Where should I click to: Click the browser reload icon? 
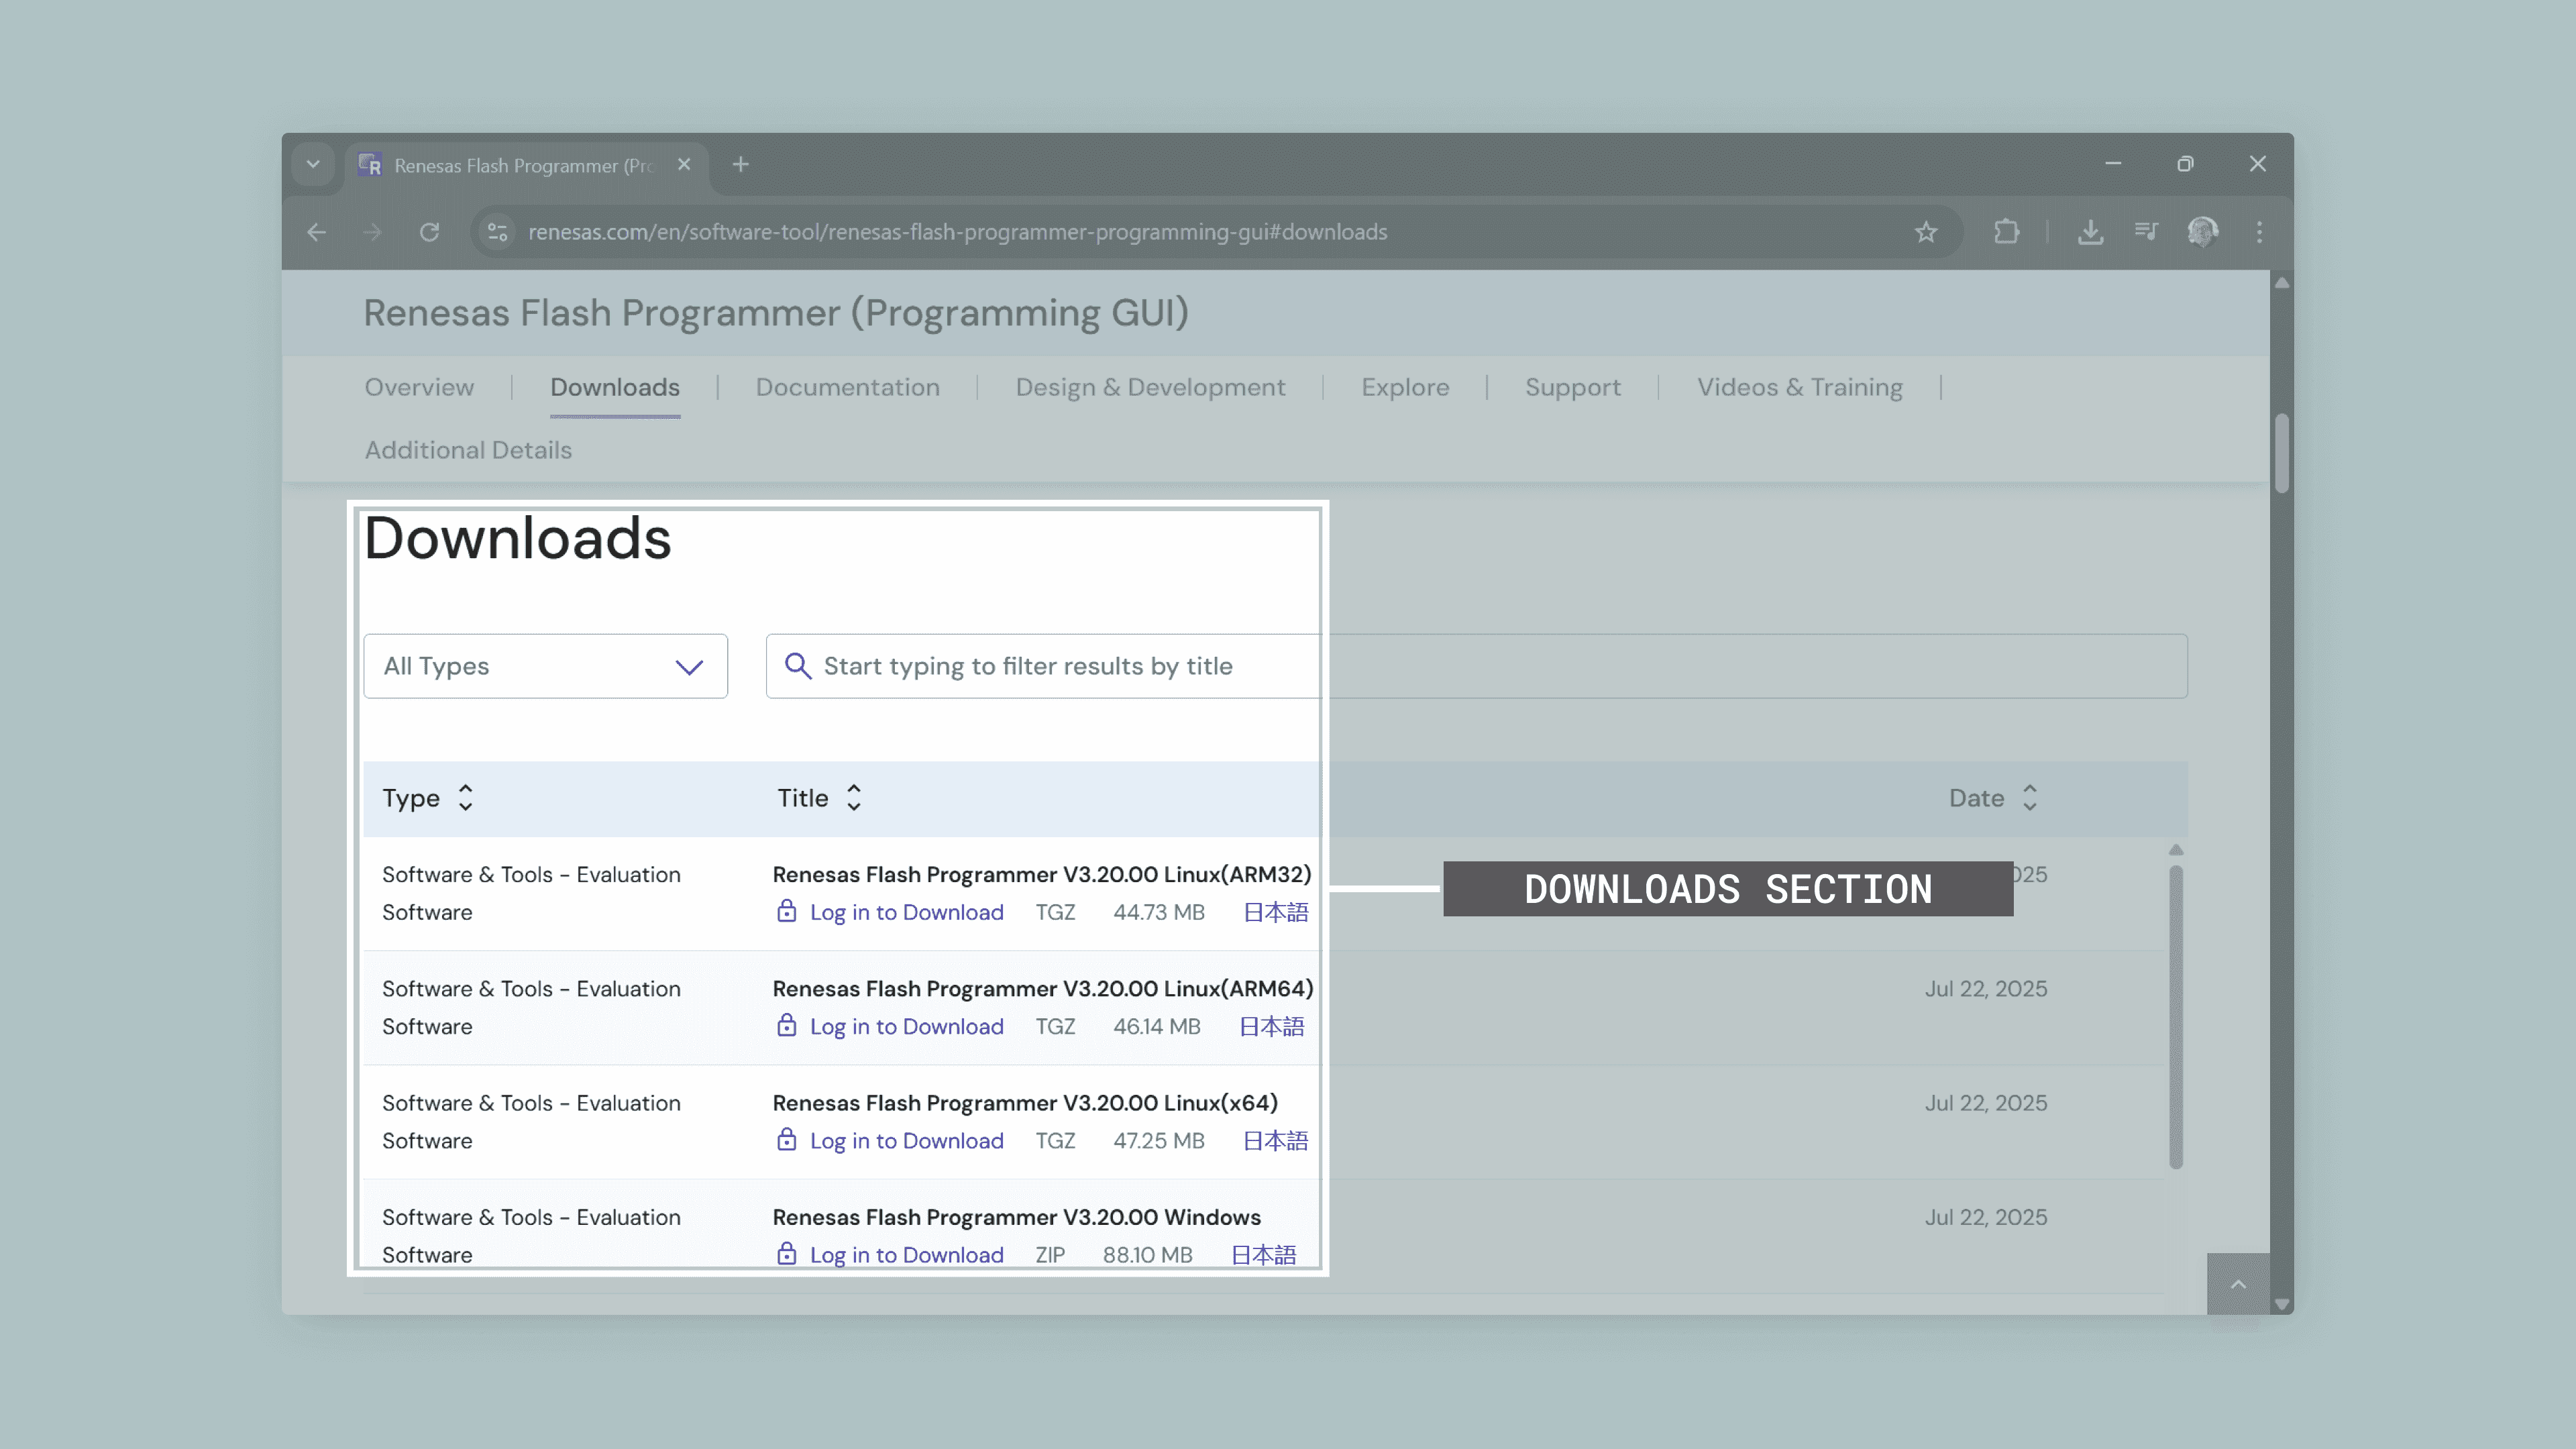[429, 232]
